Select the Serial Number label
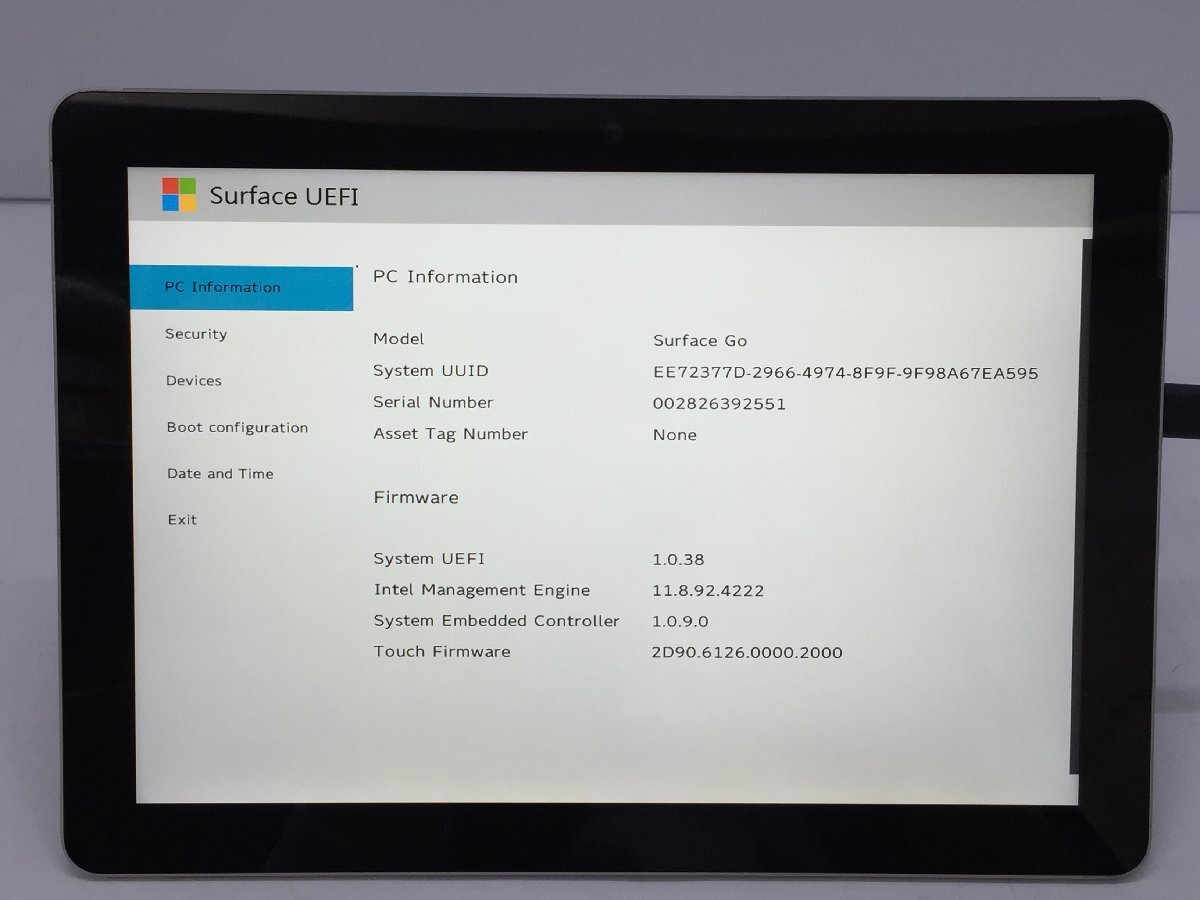The image size is (1200, 900). 433,402
